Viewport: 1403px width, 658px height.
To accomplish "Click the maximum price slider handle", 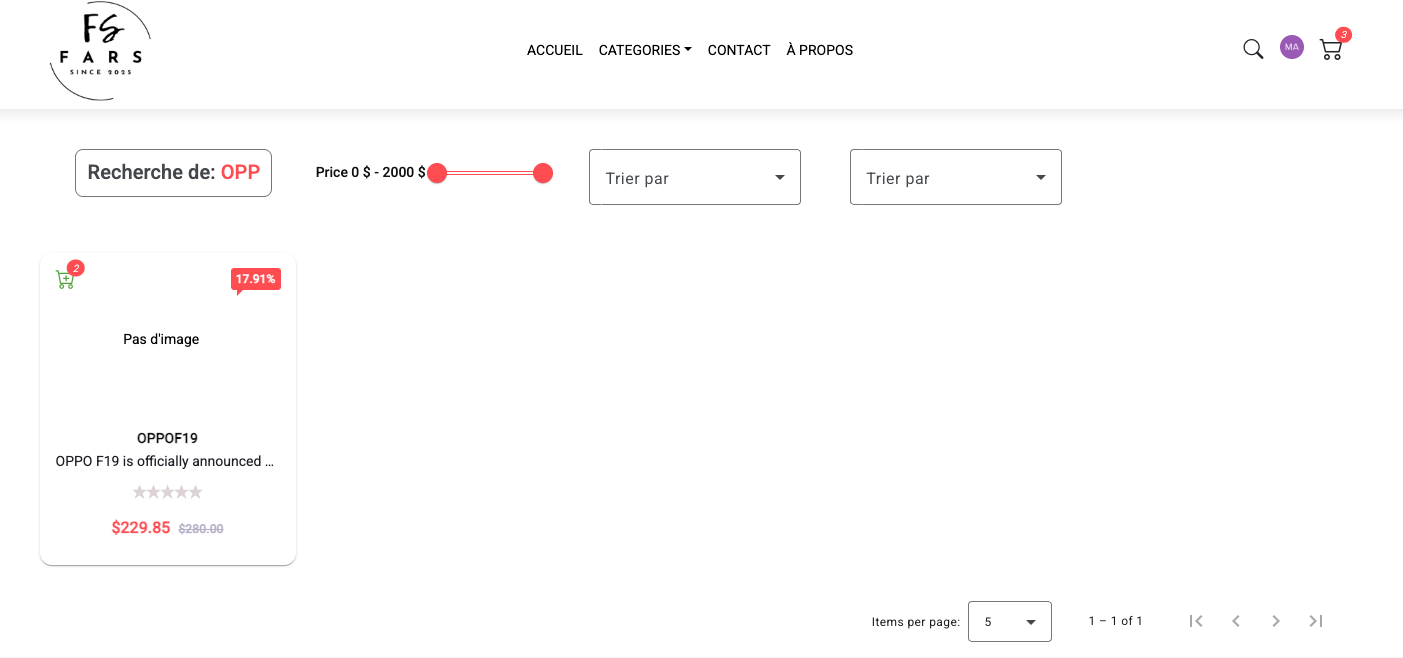I will click(x=543, y=173).
